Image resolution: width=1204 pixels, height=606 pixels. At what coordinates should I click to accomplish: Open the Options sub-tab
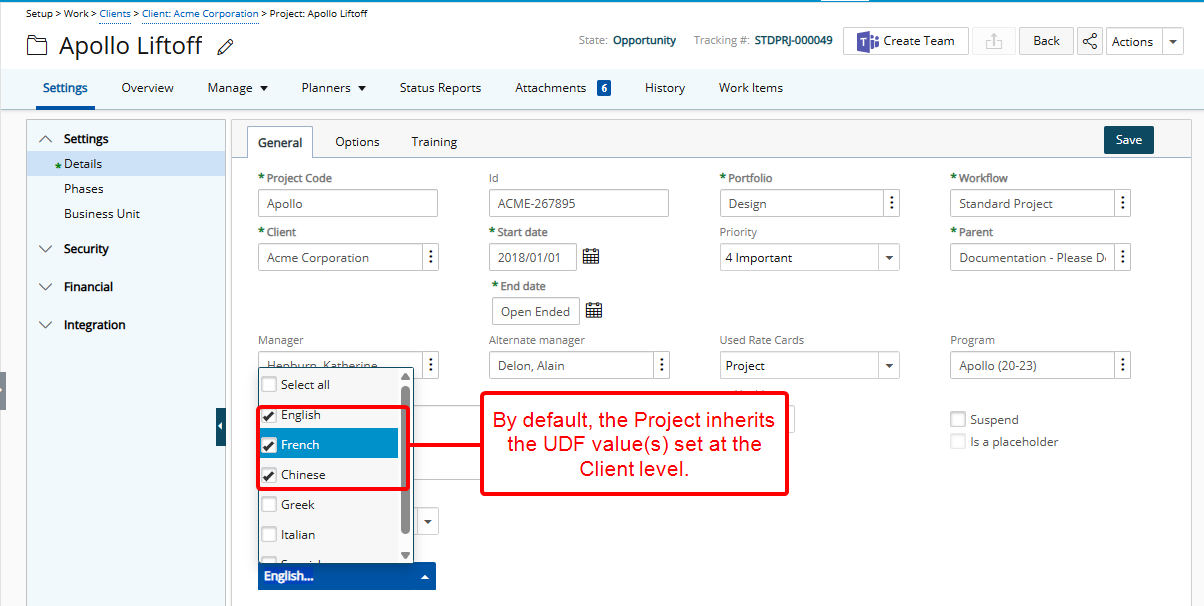click(x=357, y=142)
